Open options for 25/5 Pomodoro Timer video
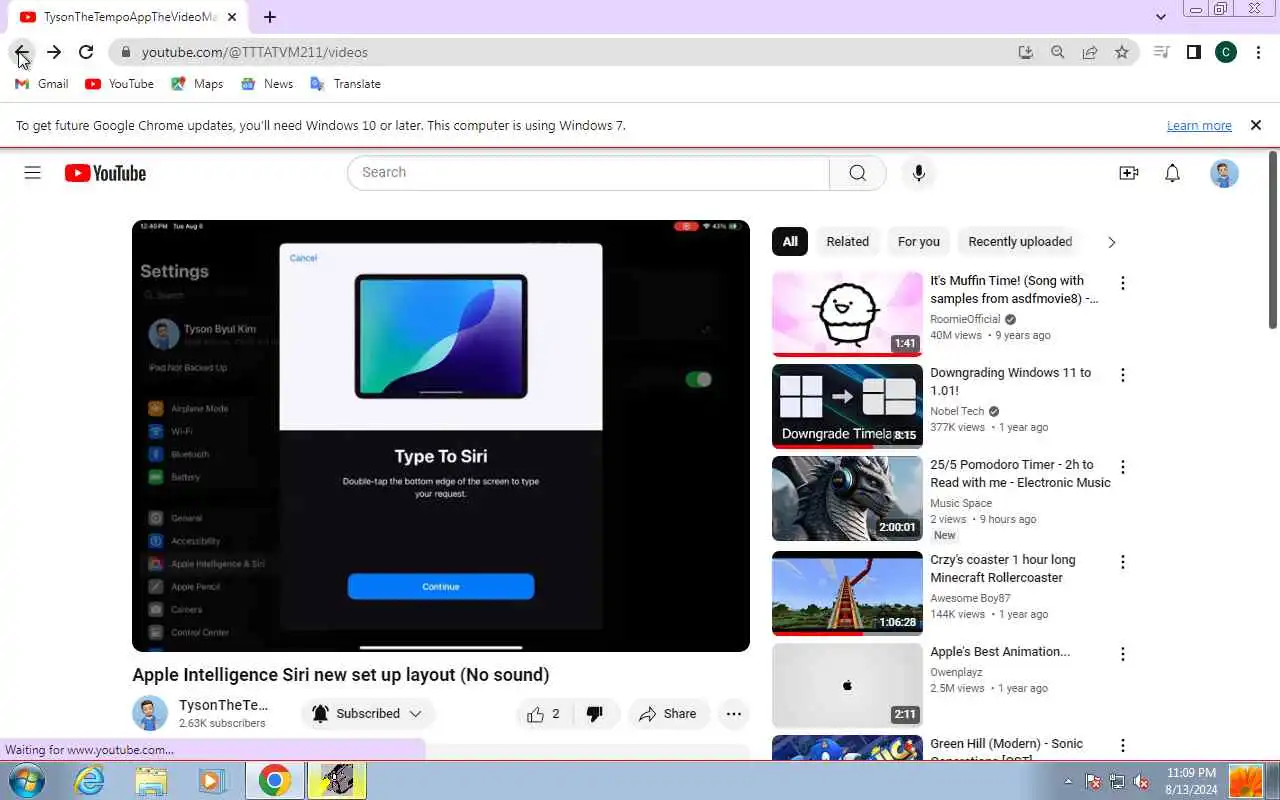 1123,467
